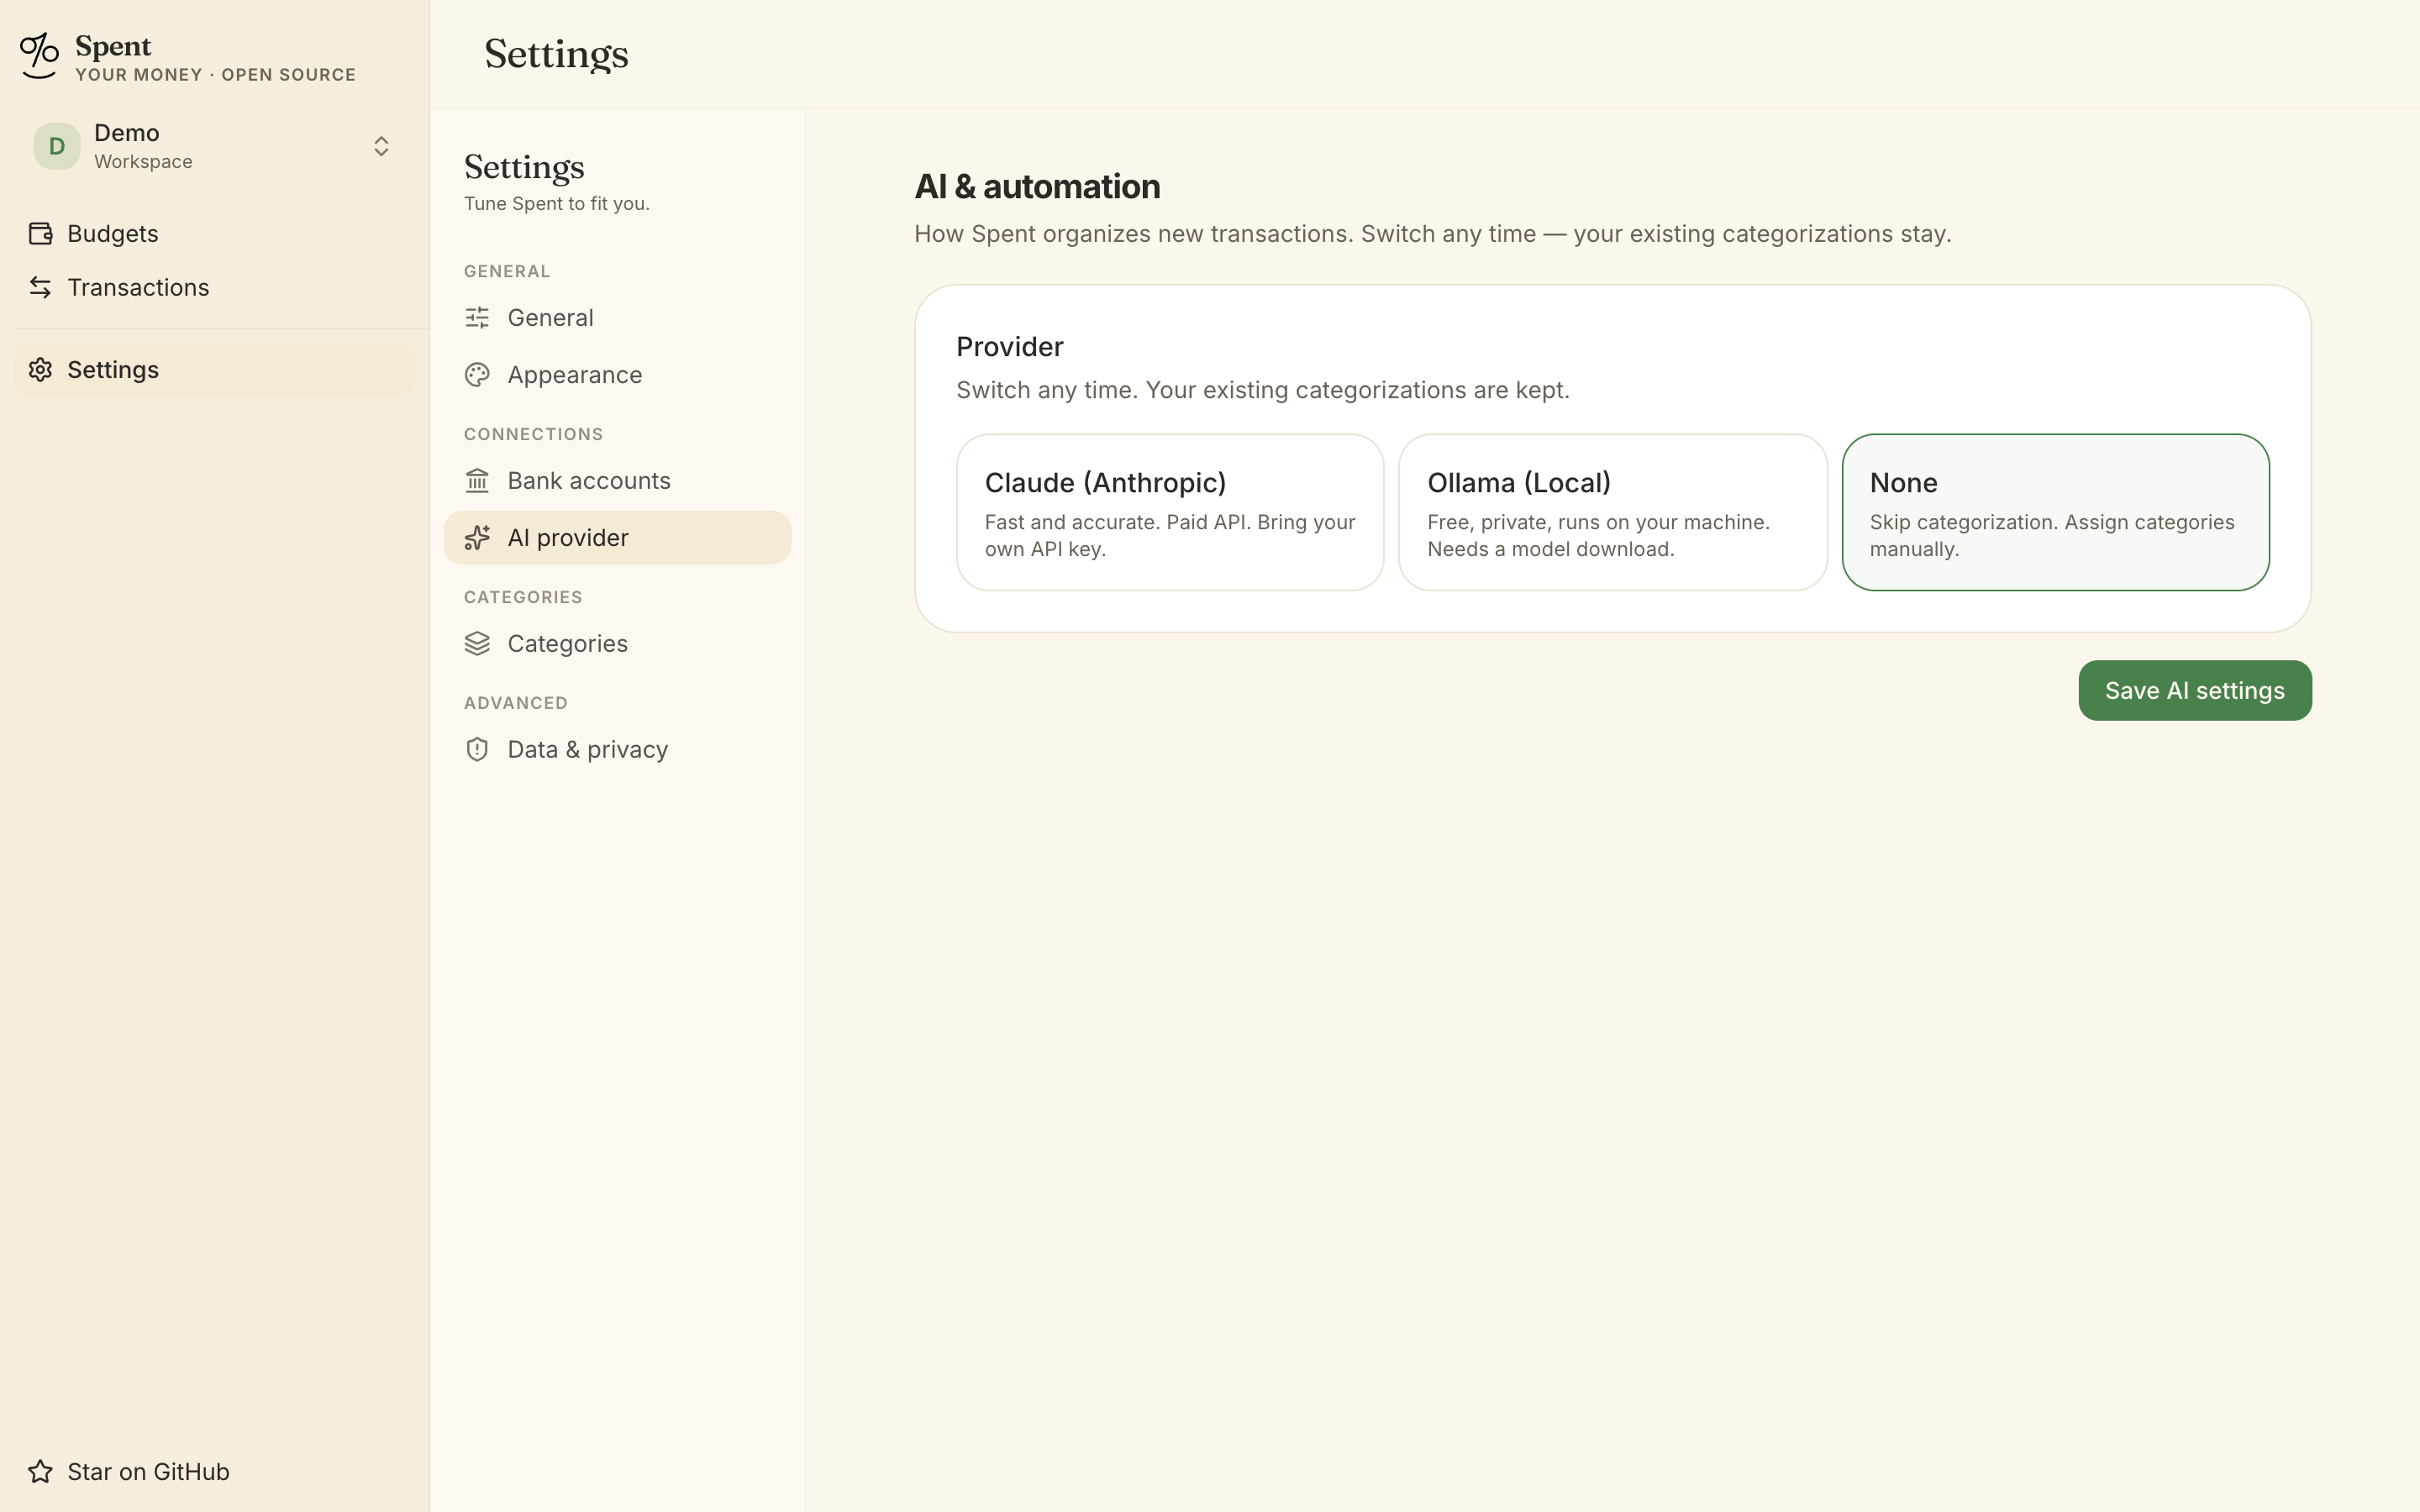Click the Categories layers icon

[477, 643]
